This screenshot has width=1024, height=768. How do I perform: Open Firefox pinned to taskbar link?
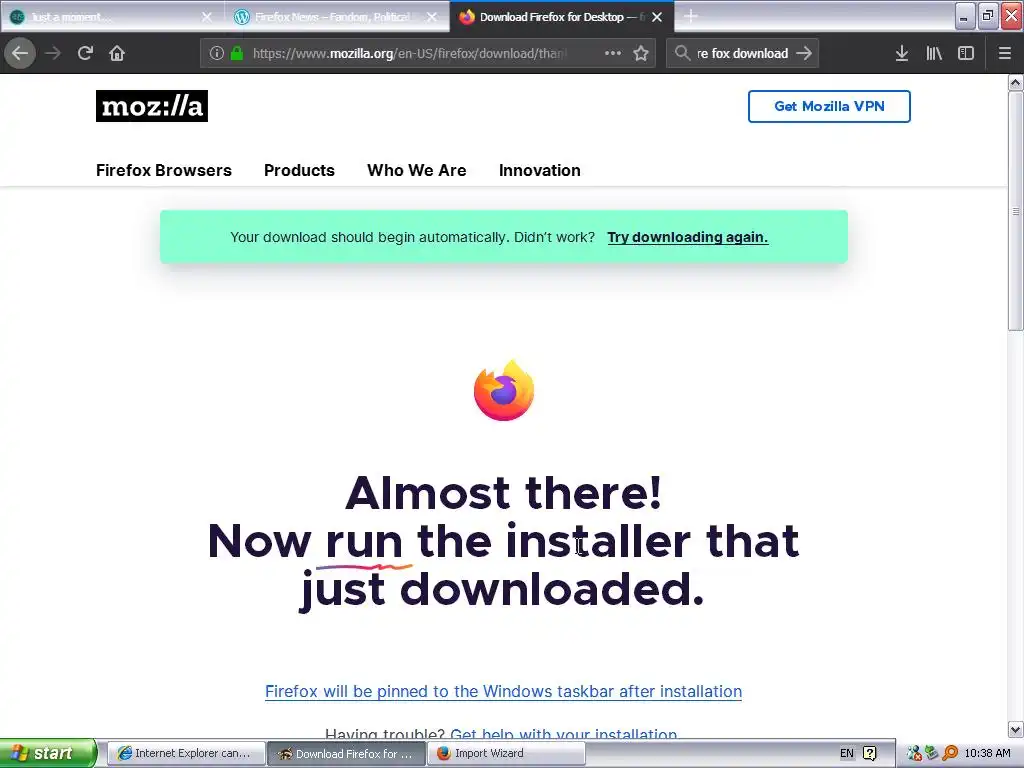click(x=504, y=692)
